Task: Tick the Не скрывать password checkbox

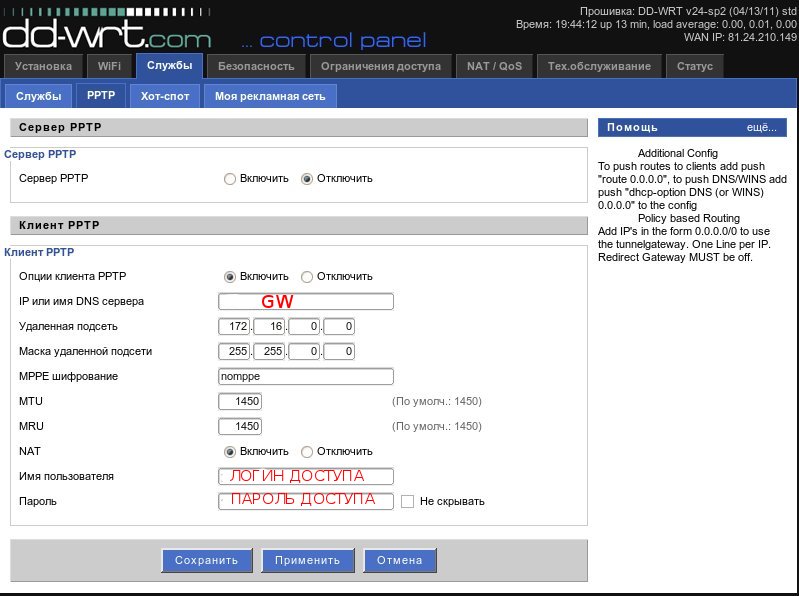Action: pos(407,501)
